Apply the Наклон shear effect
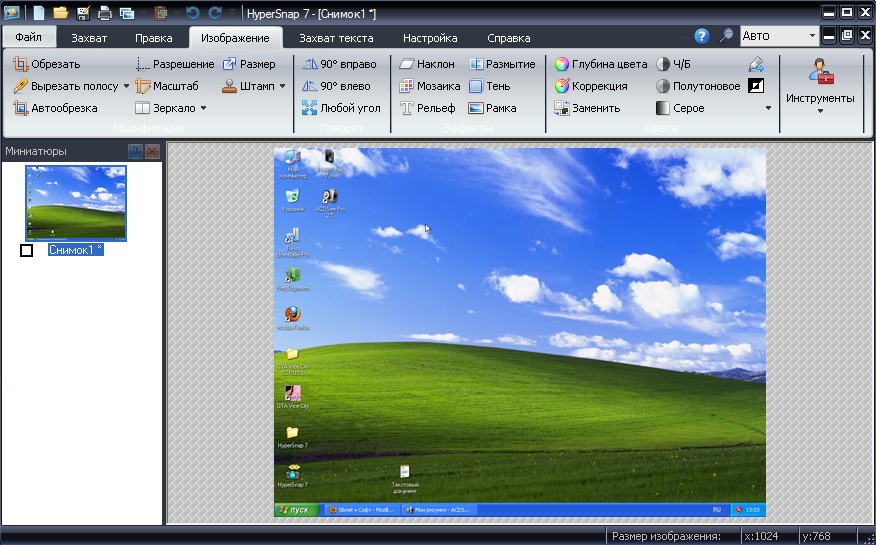This screenshot has width=876, height=545. click(427, 64)
